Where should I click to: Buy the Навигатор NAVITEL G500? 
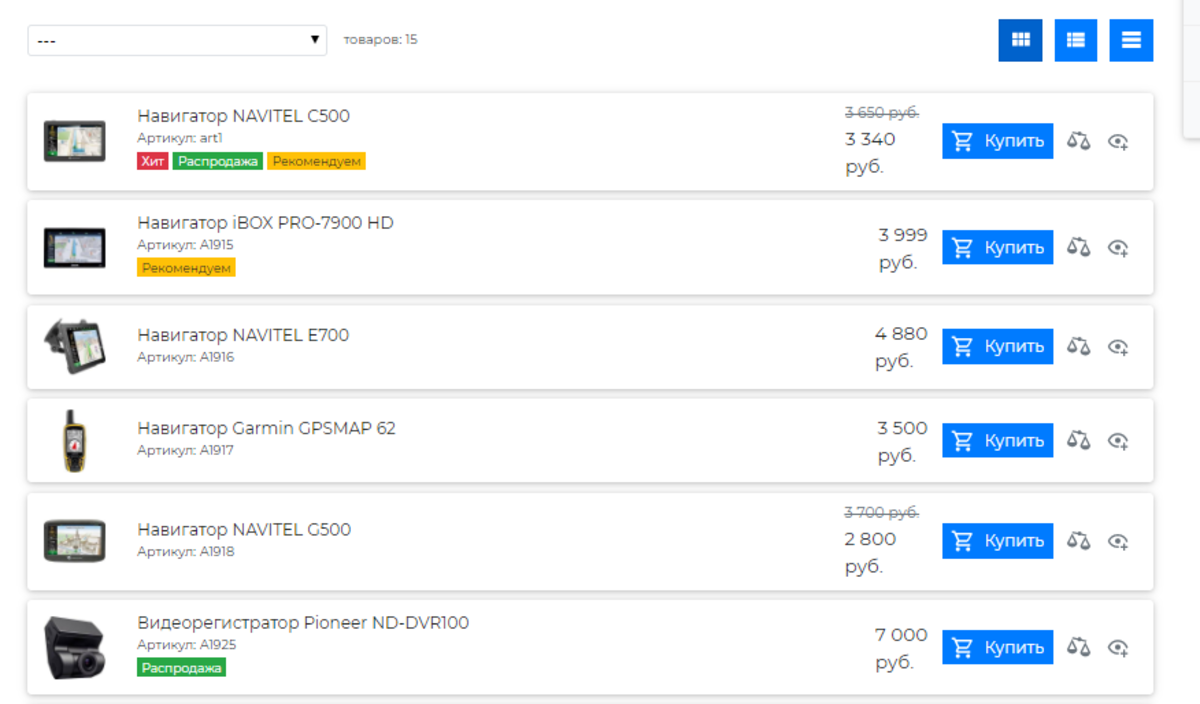click(x=997, y=541)
